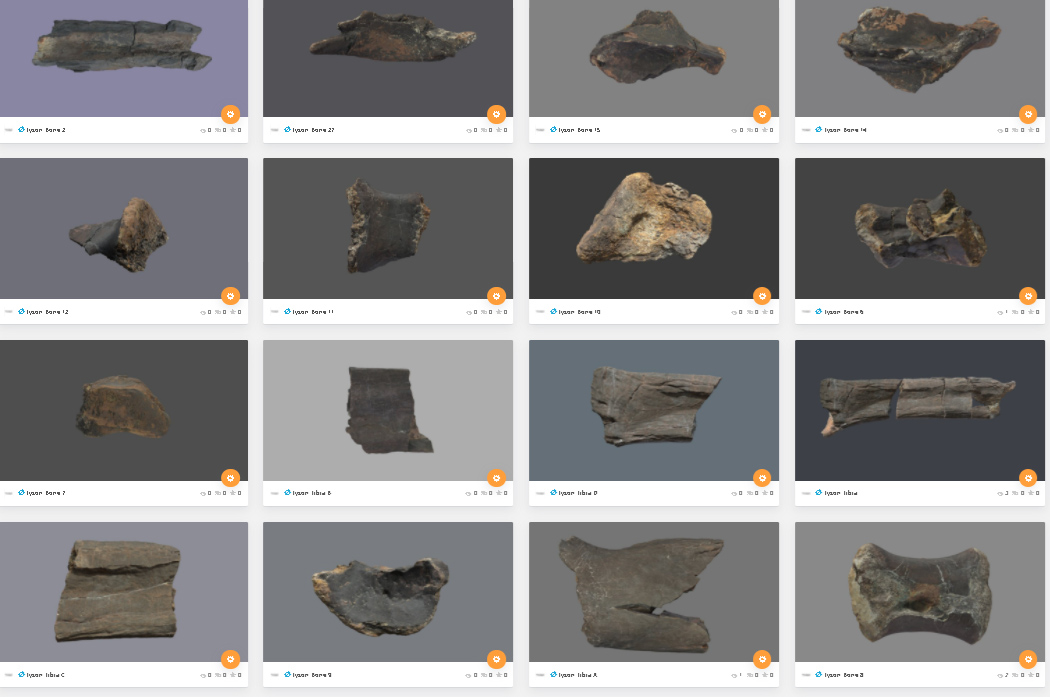The image size is (1050, 697).
Task: Like Bone 12 using its star icon
Action: tap(234, 312)
